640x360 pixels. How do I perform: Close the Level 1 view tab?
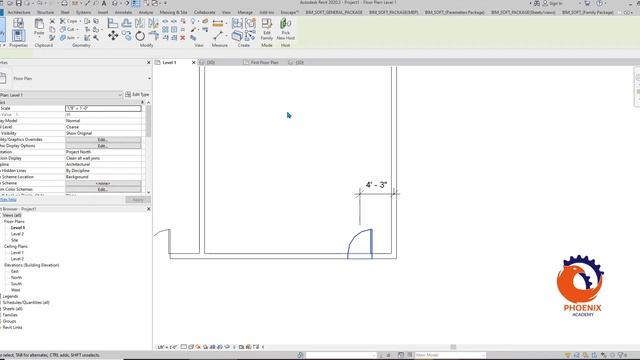(x=193, y=62)
